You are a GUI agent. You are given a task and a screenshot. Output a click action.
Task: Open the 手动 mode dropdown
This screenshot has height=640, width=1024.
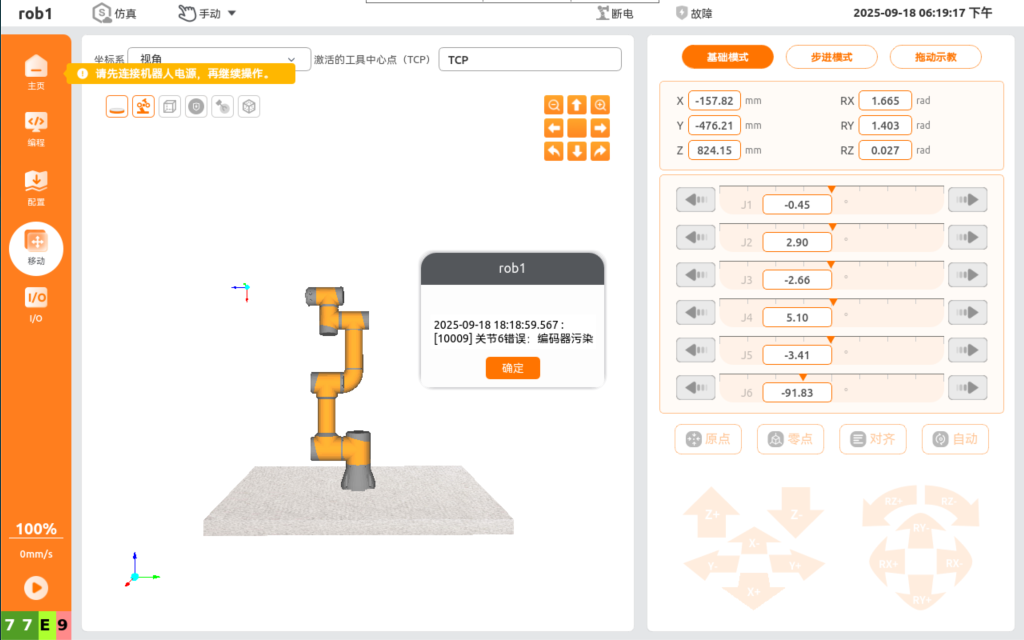click(x=207, y=13)
